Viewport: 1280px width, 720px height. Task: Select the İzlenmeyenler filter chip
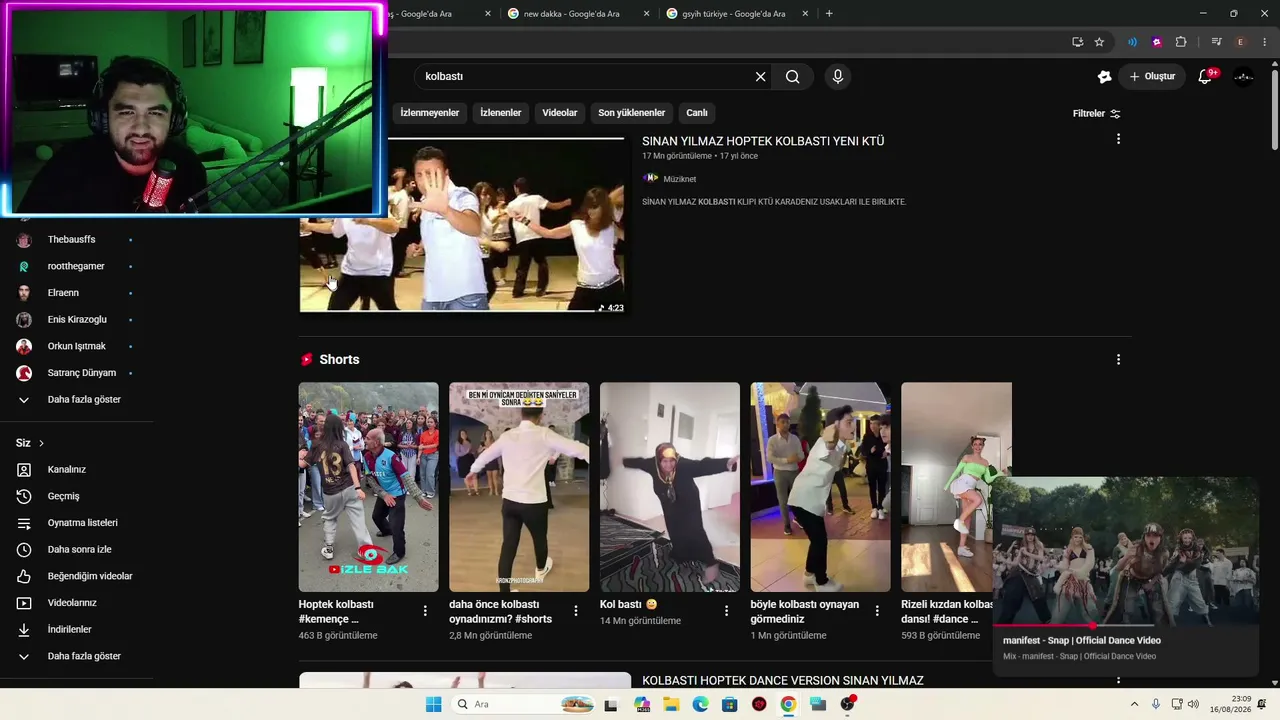tap(430, 113)
